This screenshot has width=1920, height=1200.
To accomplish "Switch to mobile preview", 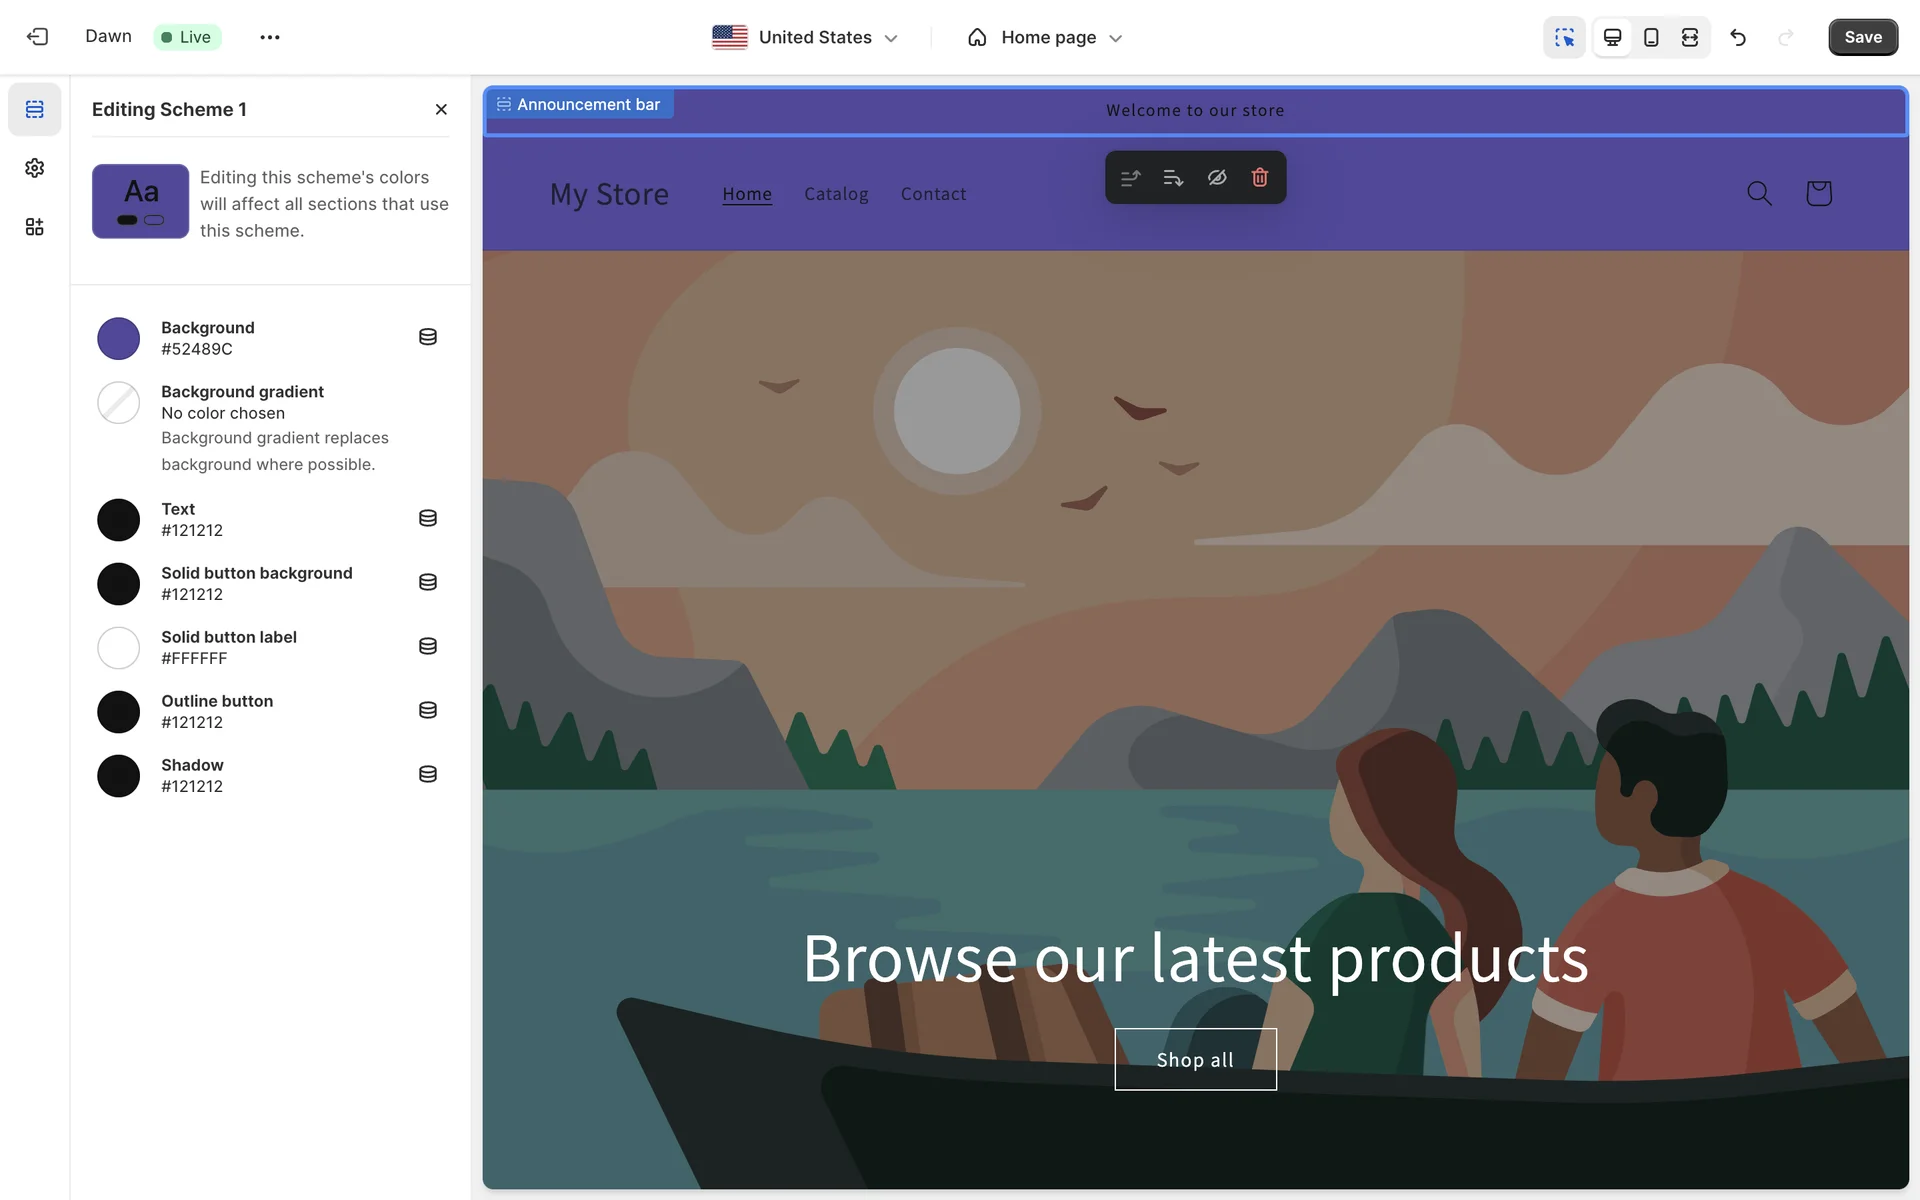I will click(x=1651, y=37).
